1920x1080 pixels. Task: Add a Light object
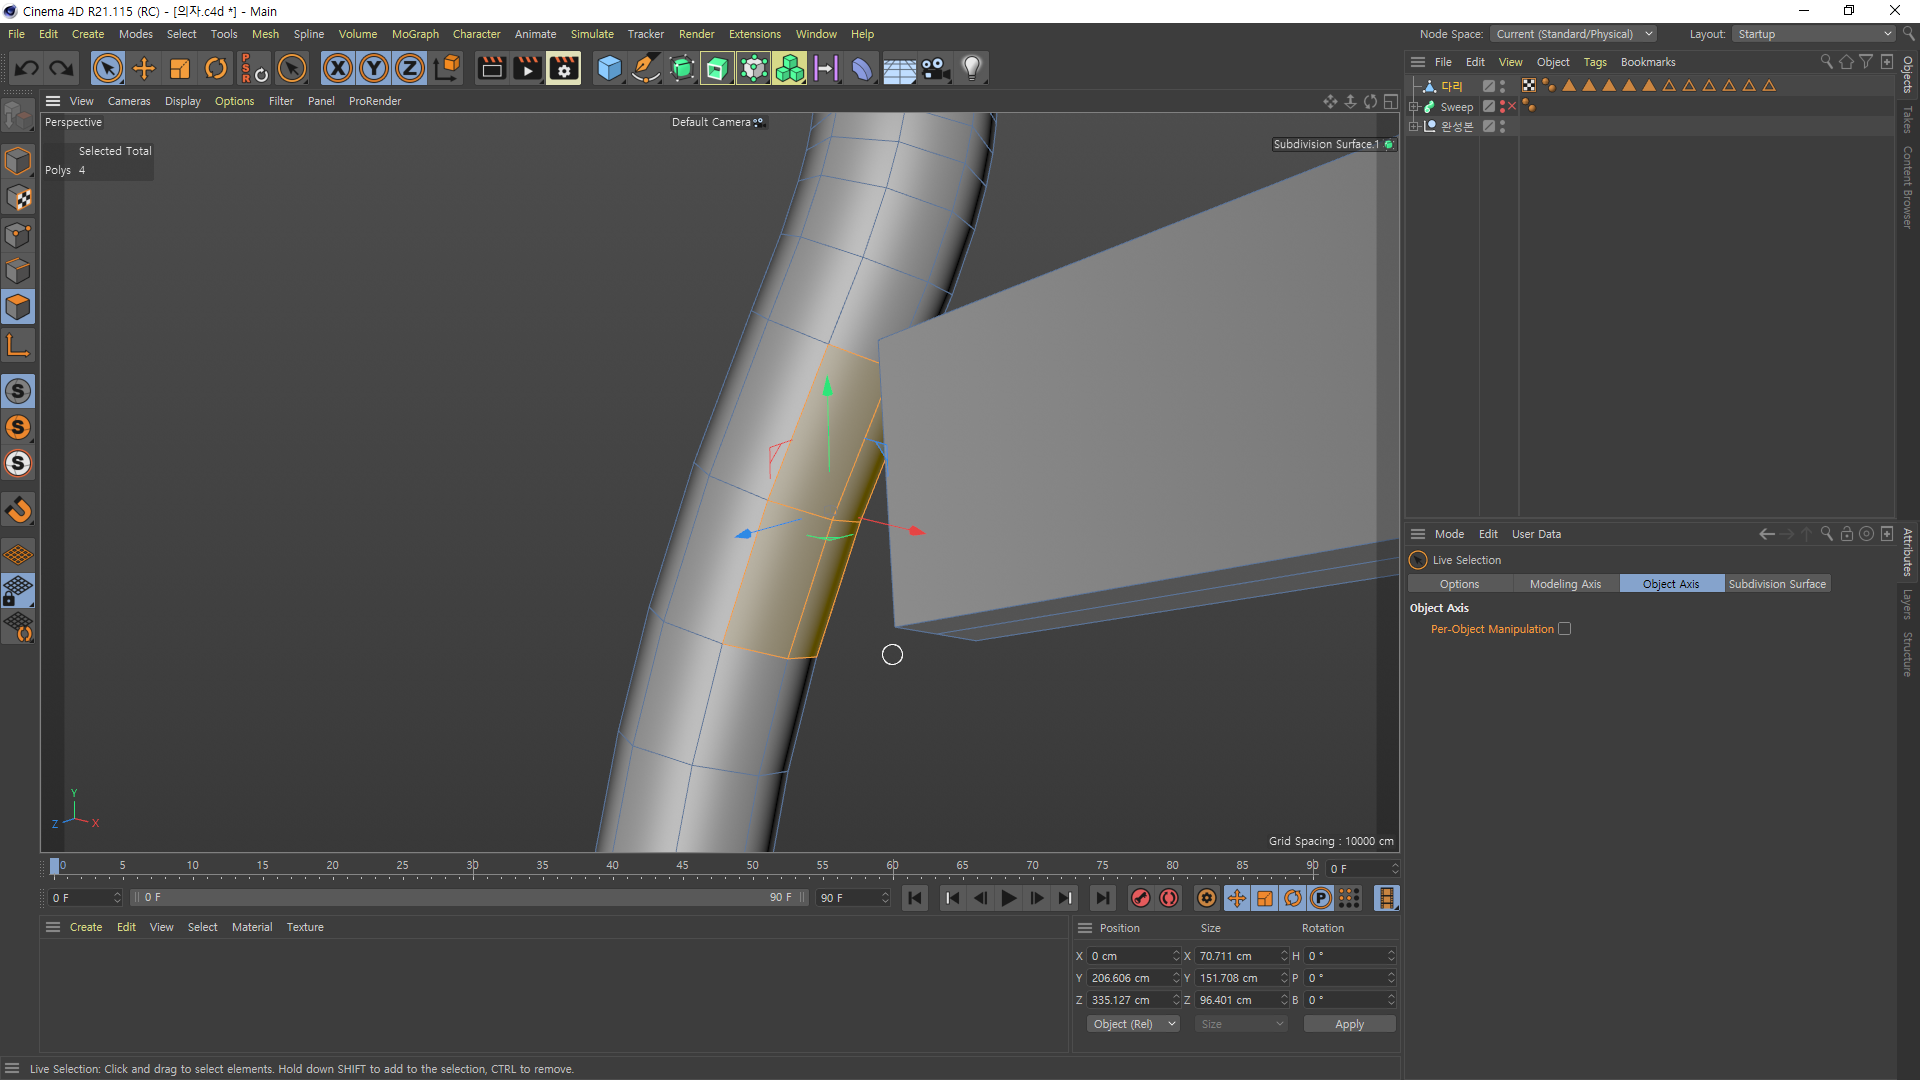pos(972,68)
